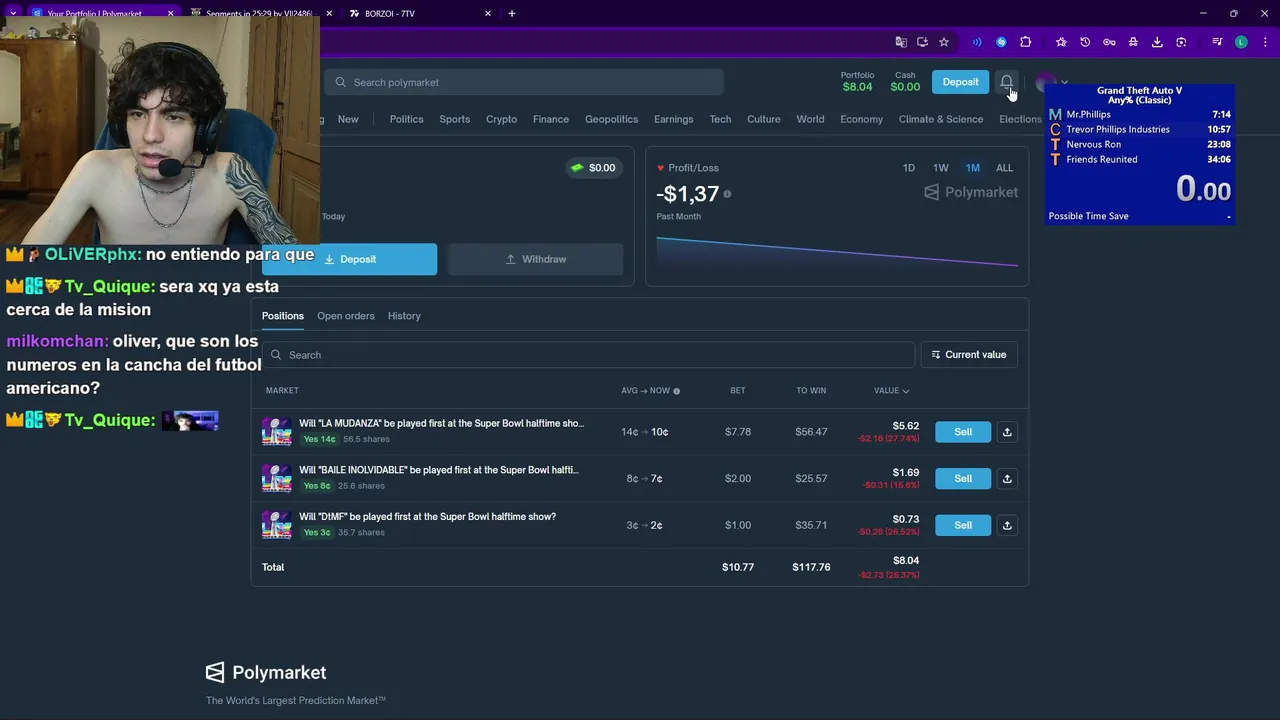1280x720 pixels.
Task: Open the browser downloads icon
Action: coord(1157,42)
